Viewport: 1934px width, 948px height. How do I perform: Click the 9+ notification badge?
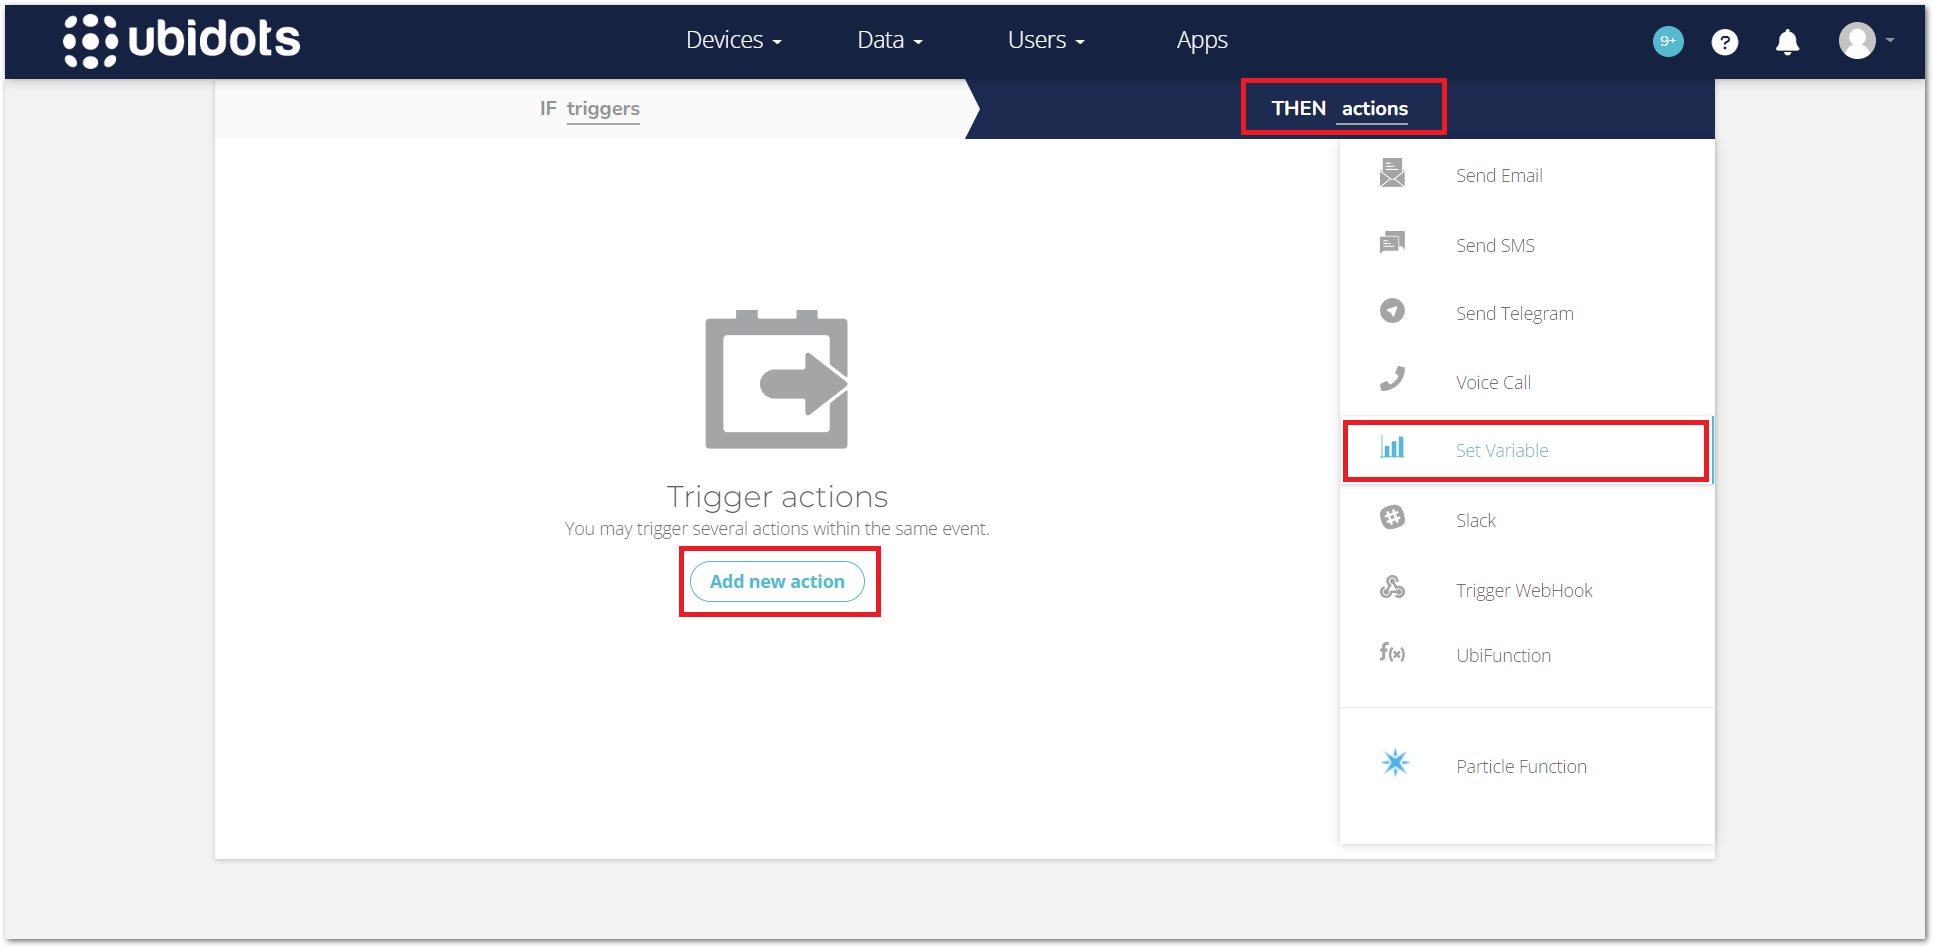[1667, 41]
